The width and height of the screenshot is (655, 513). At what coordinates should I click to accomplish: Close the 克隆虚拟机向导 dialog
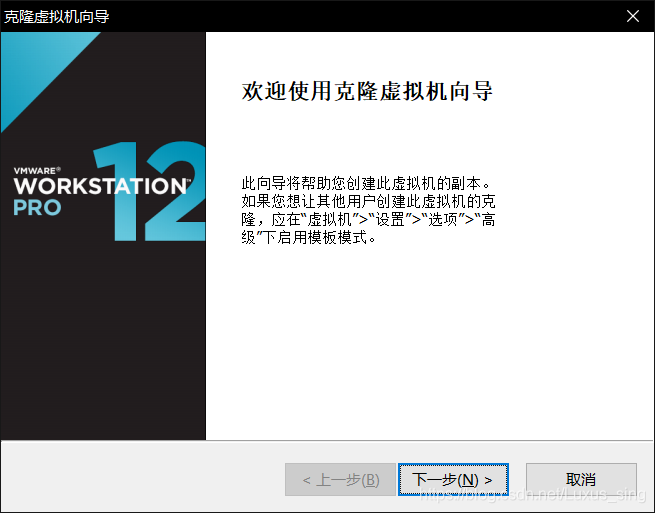632,16
